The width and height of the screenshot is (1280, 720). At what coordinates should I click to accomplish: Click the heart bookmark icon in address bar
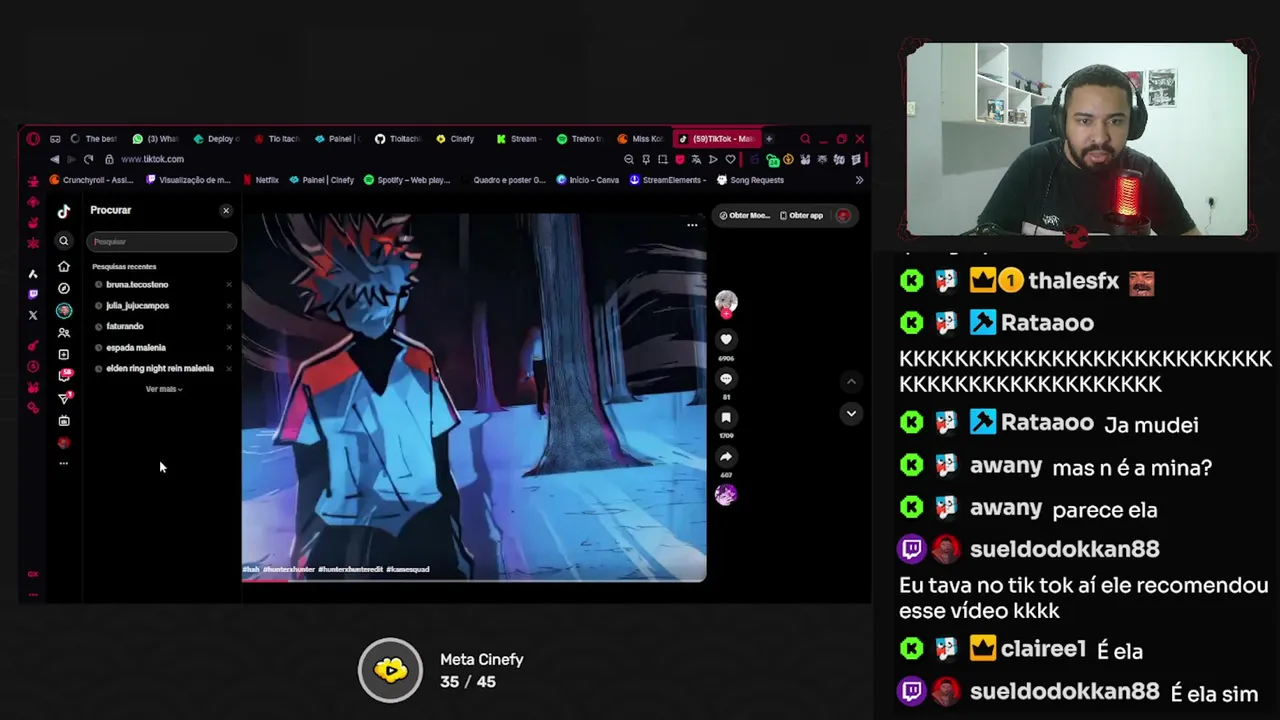730,159
